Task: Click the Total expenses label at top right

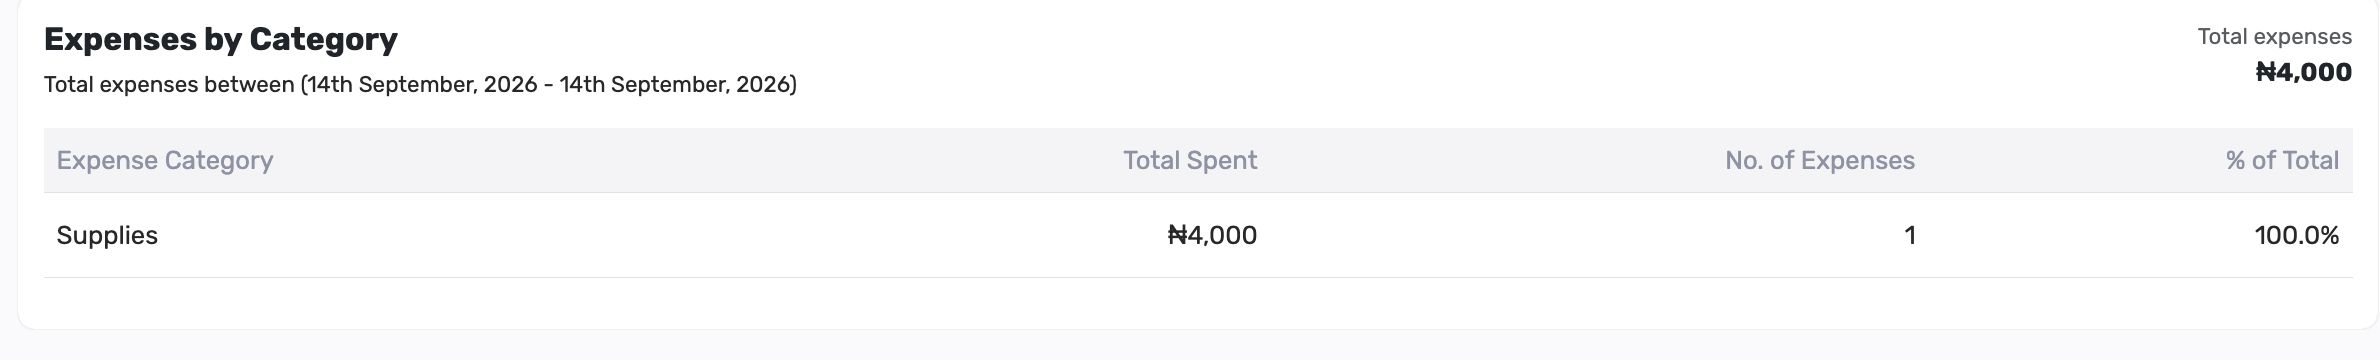Action: [2274, 37]
